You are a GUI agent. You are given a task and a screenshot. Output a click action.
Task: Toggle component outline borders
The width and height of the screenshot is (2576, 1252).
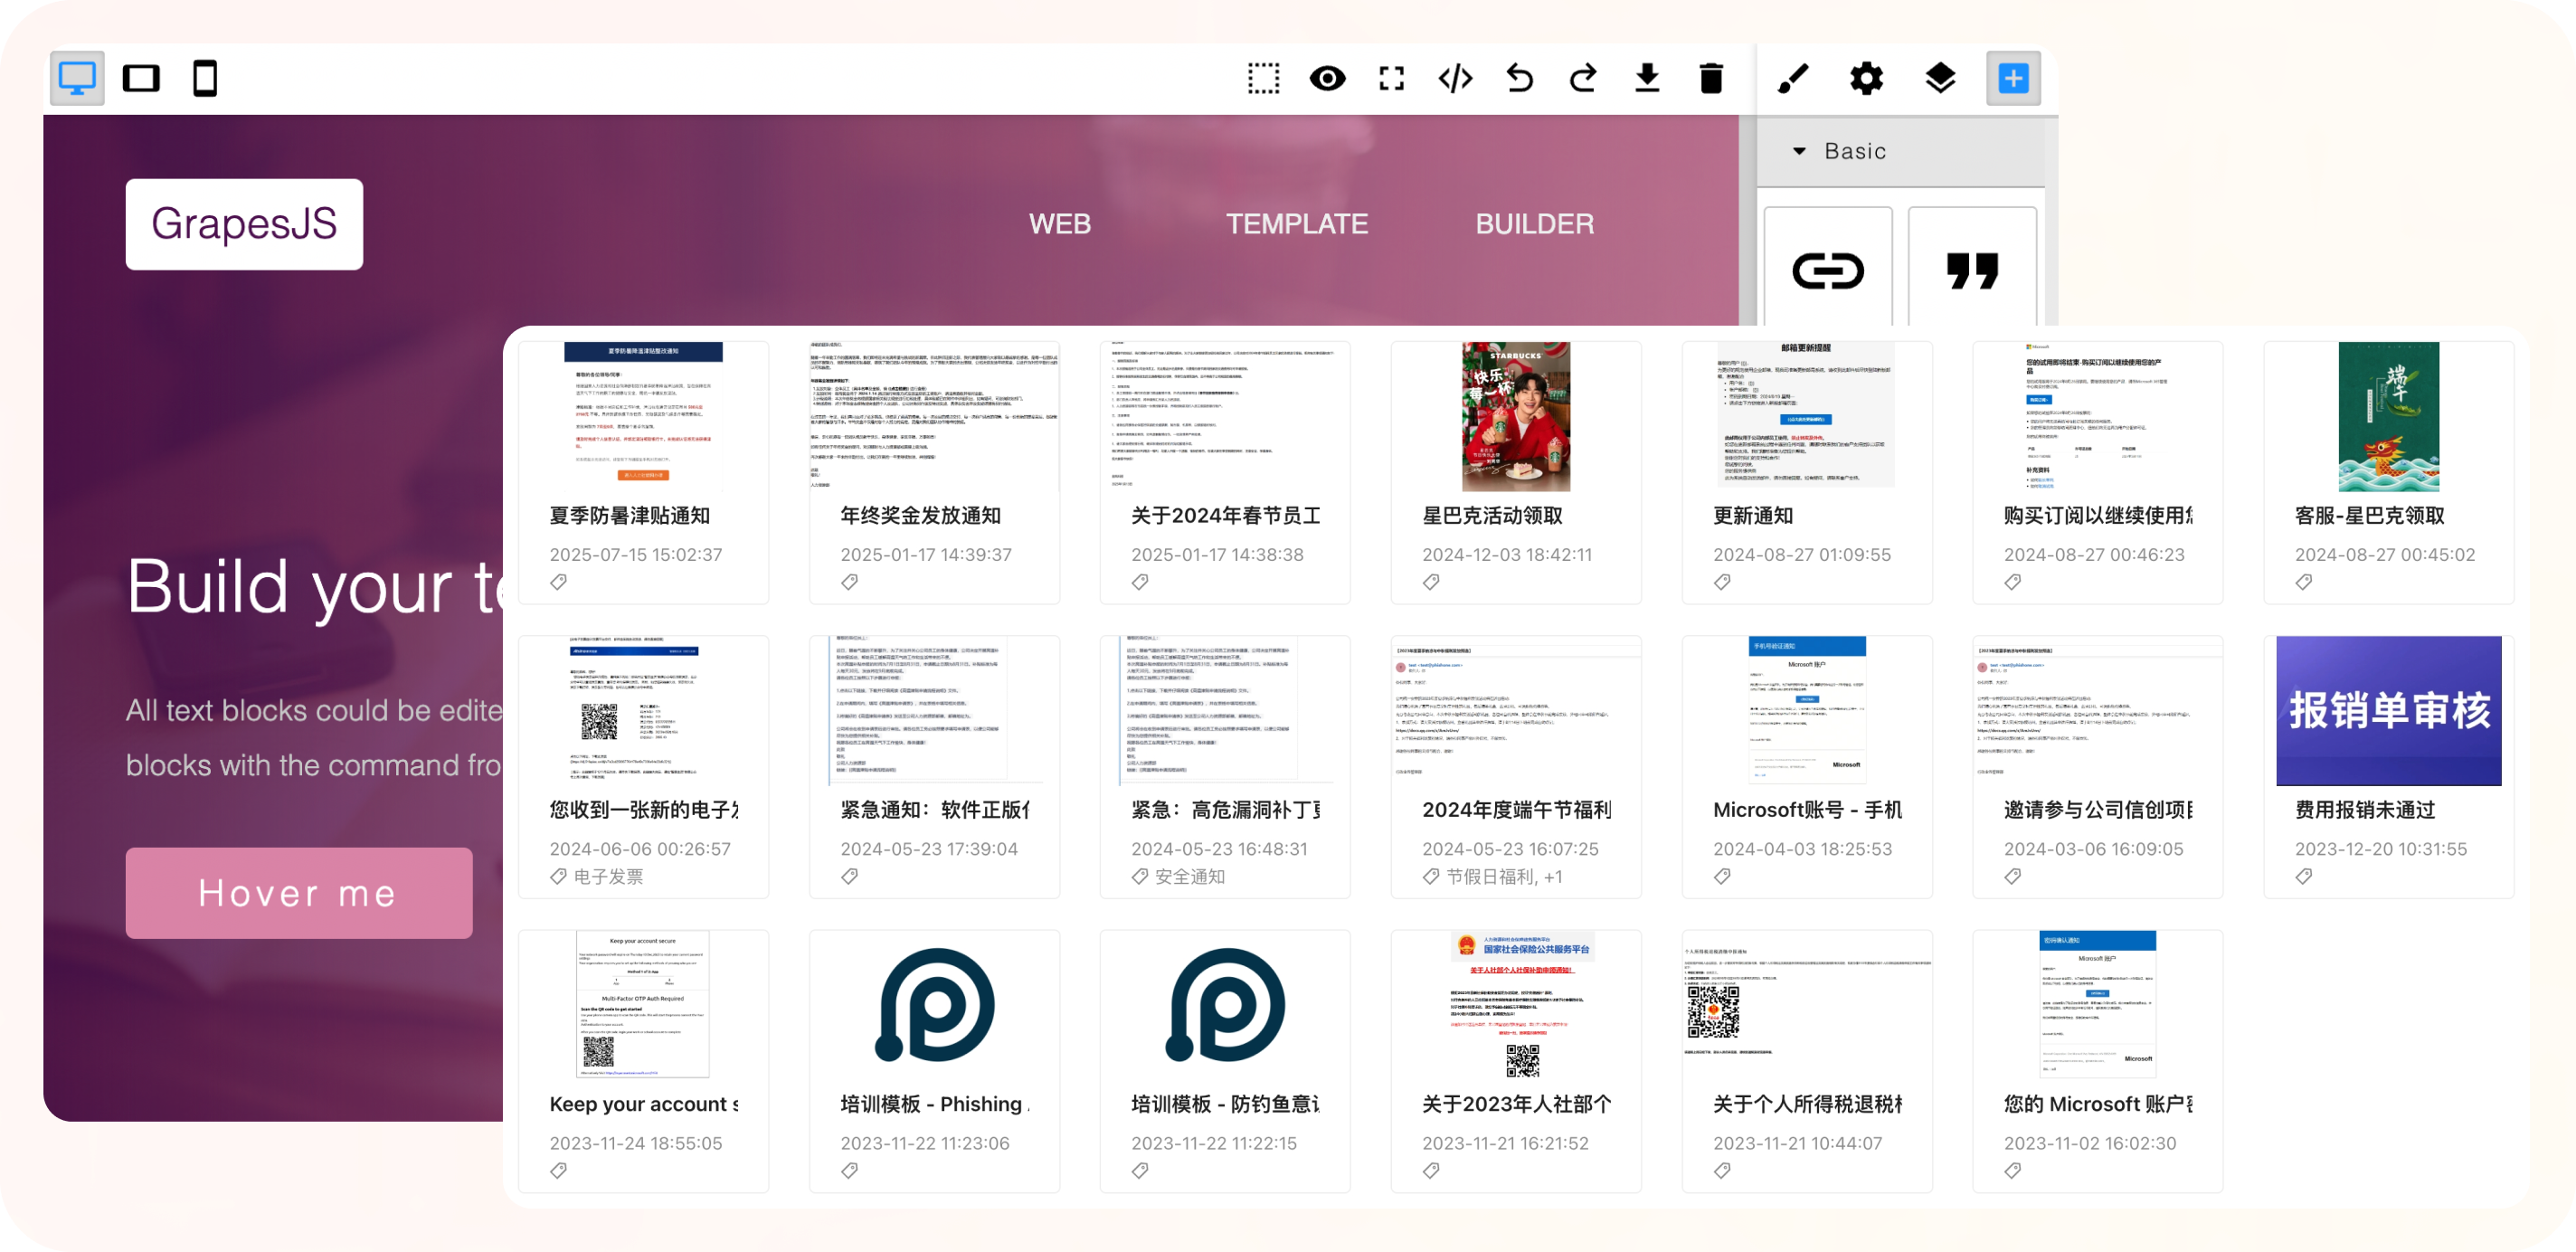1263,78
